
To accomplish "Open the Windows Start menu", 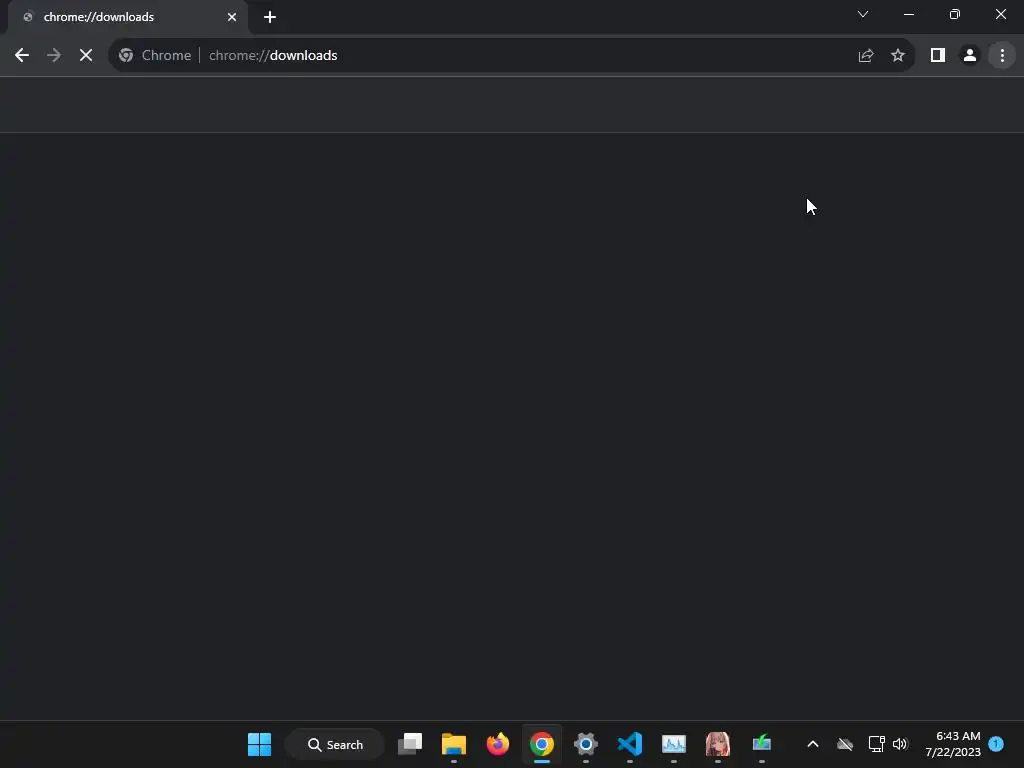I will tap(259, 744).
